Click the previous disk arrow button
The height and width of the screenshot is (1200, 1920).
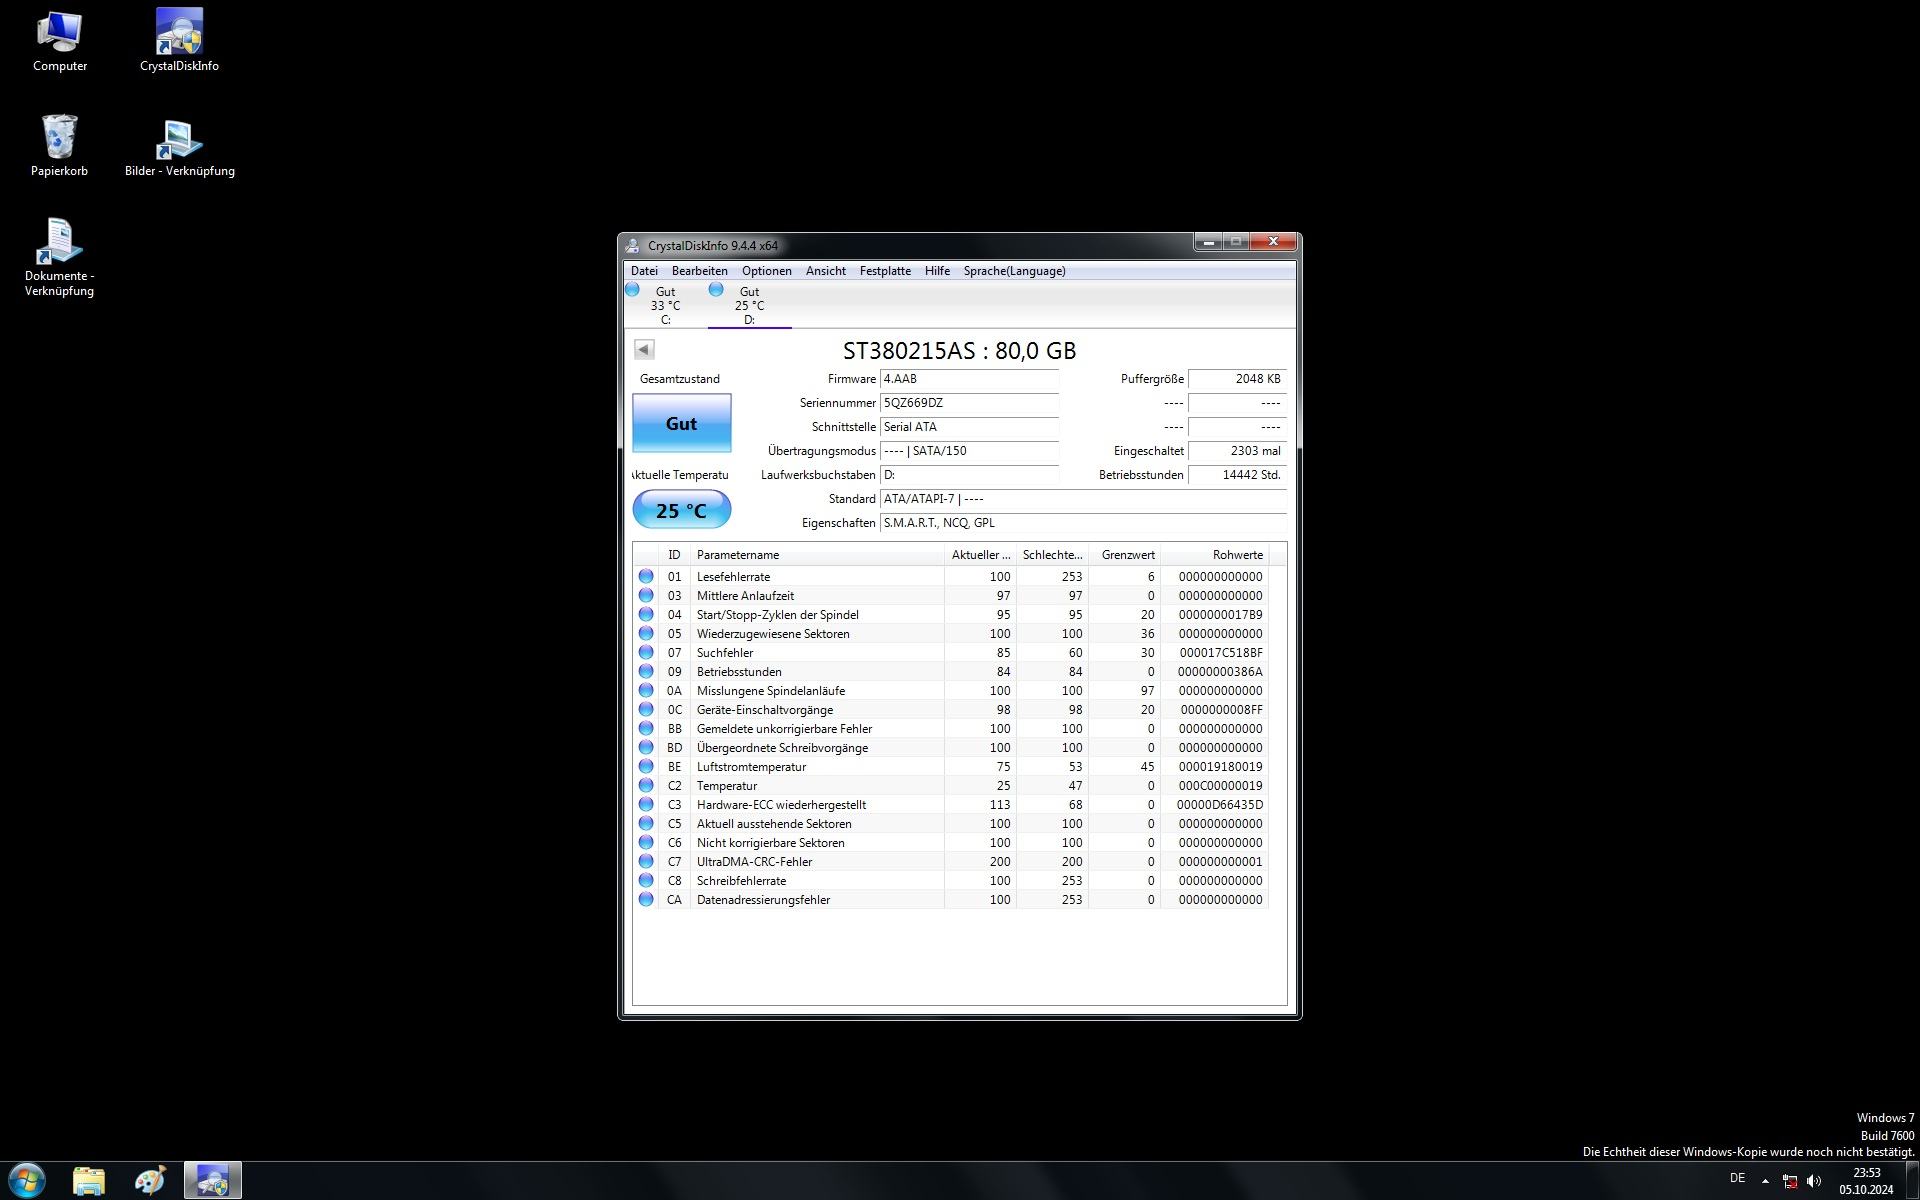tap(644, 350)
